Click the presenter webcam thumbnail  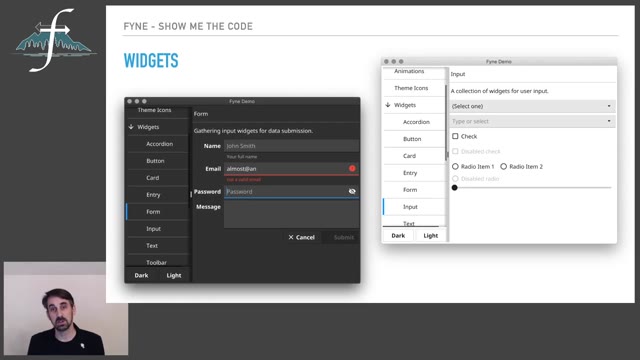click(x=66, y=309)
